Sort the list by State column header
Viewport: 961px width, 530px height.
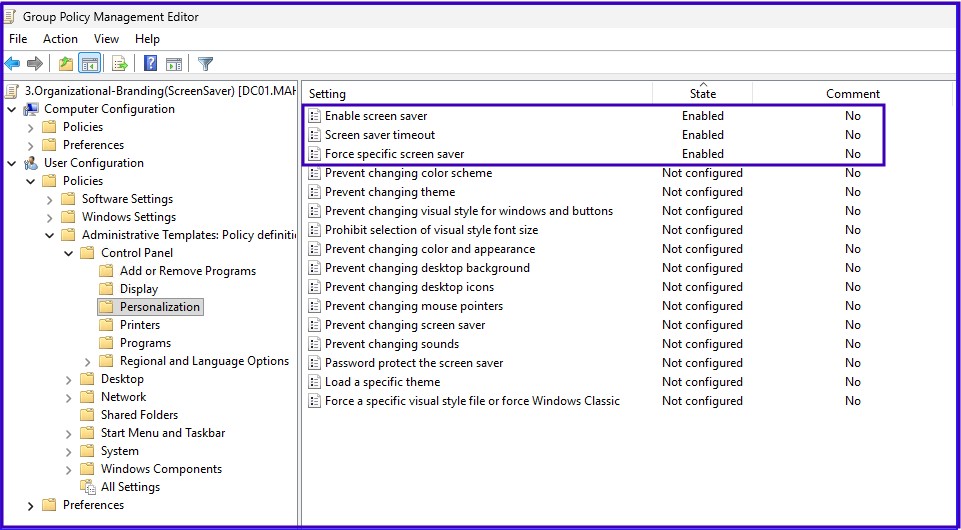[702, 94]
